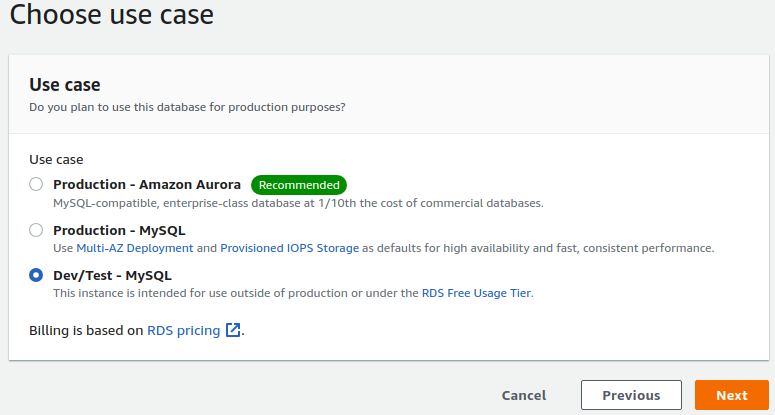Open the RDS pricing link
Screen dimensions: 775x415
183,330
